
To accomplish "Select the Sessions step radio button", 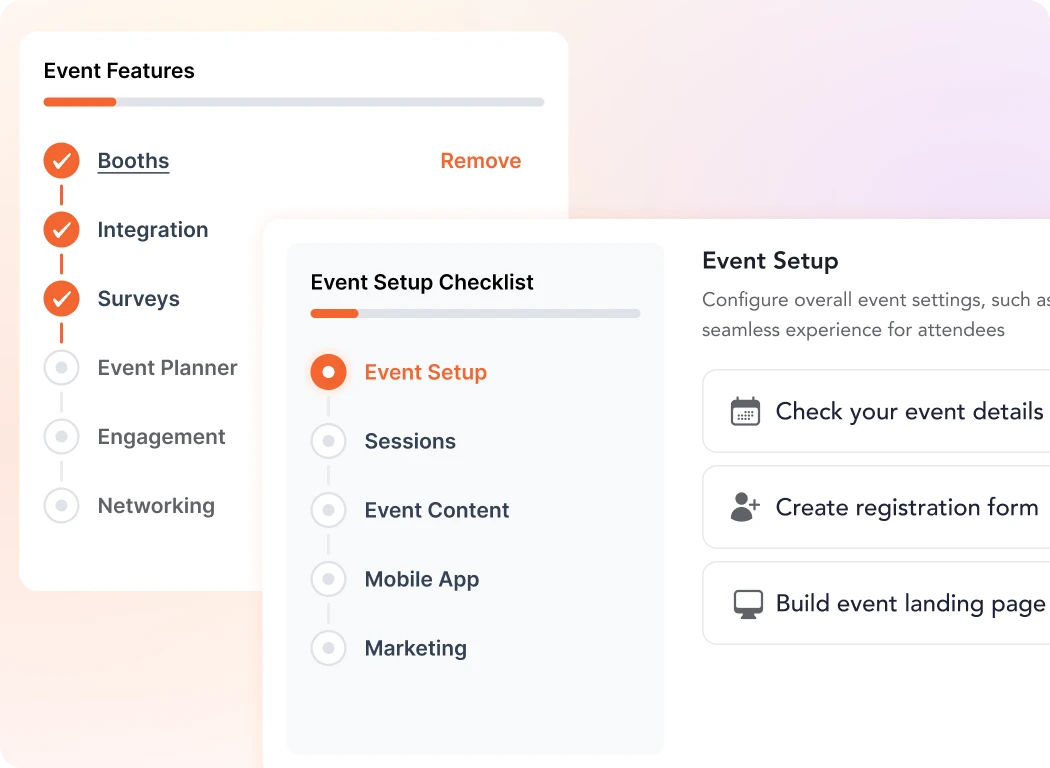I will click(x=328, y=441).
